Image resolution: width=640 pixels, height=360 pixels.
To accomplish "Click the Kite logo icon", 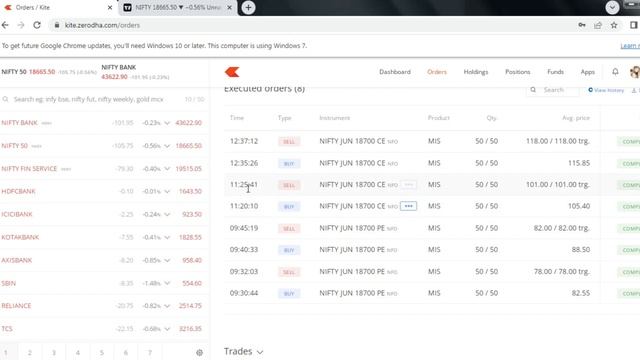I will (x=232, y=72).
